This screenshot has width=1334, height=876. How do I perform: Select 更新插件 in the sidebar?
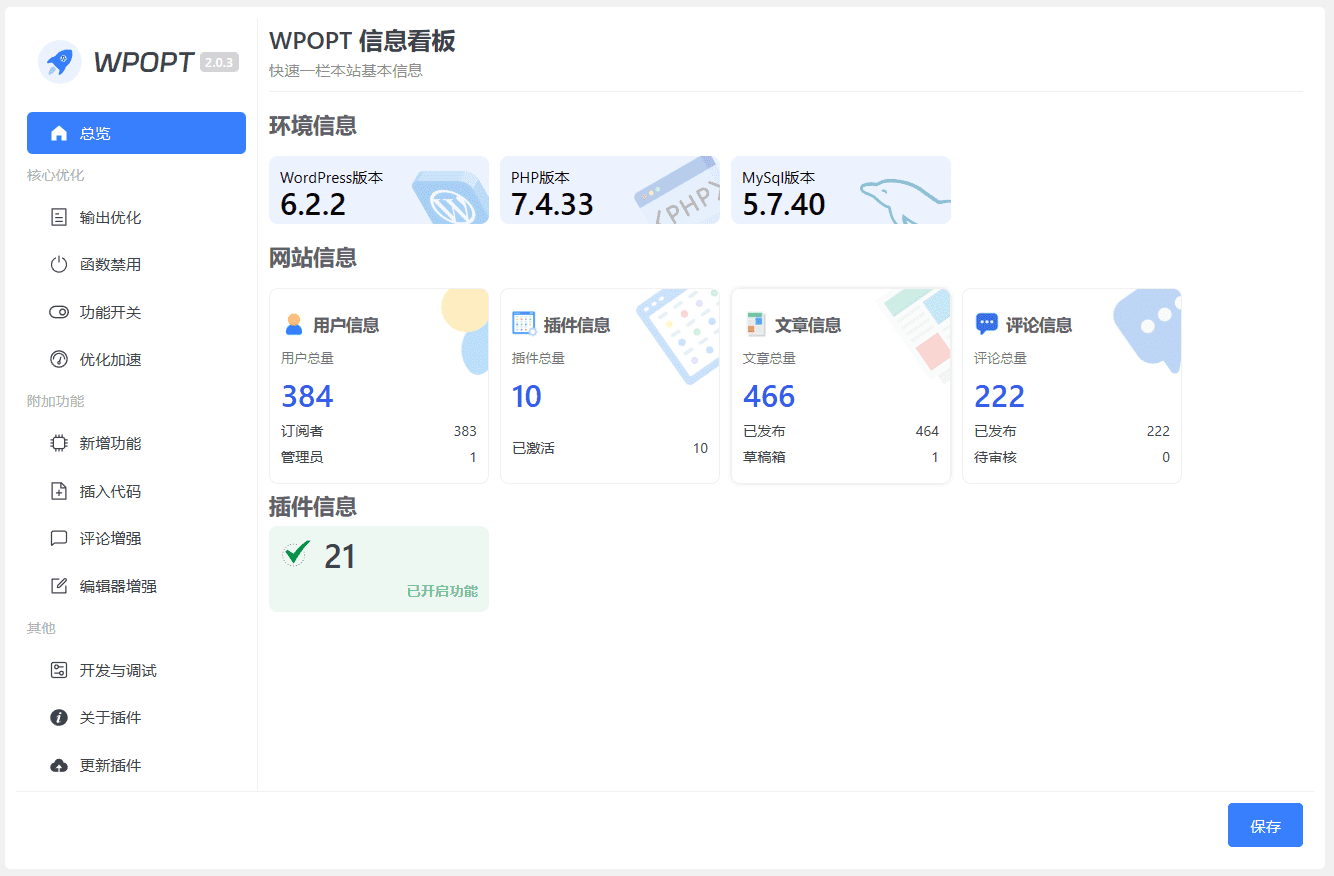136,765
